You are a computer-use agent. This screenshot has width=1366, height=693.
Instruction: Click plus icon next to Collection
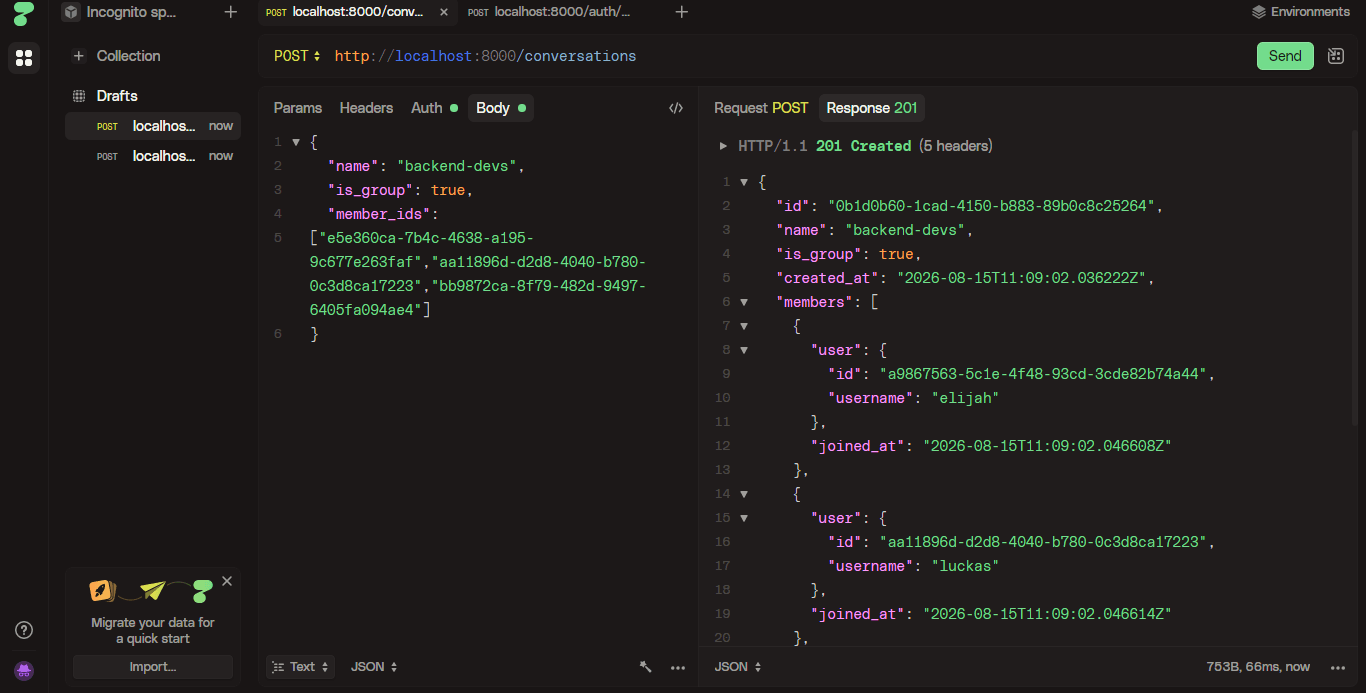coord(79,56)
